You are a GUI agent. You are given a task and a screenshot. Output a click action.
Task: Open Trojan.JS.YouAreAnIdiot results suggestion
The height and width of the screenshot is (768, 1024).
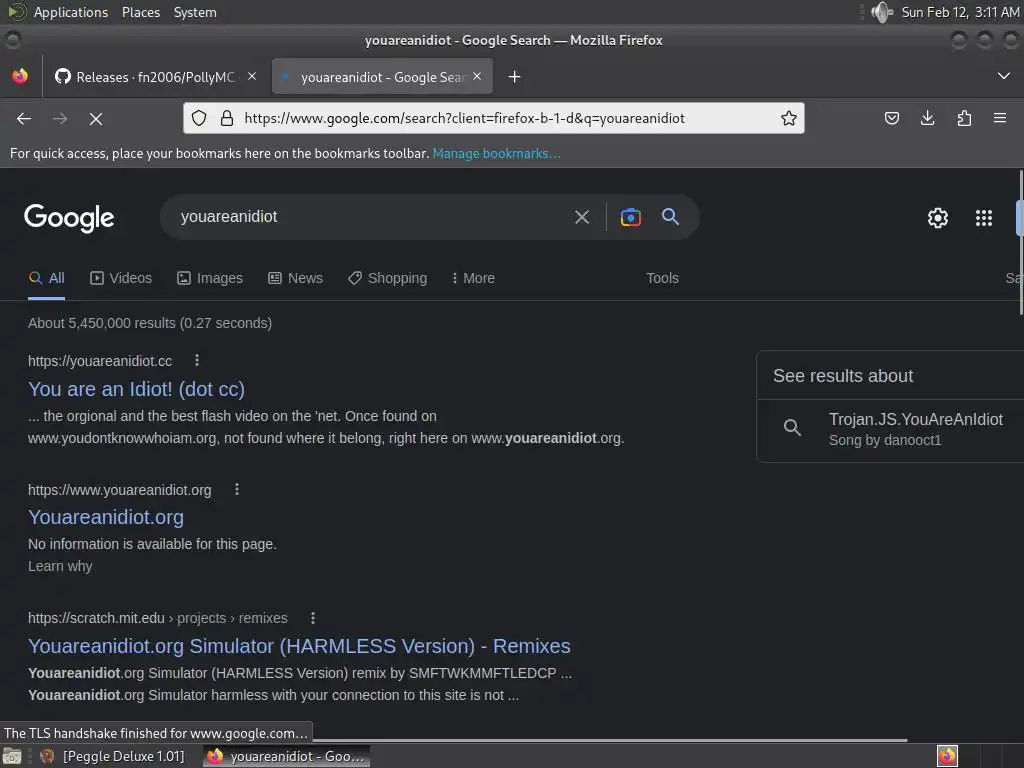893,429
